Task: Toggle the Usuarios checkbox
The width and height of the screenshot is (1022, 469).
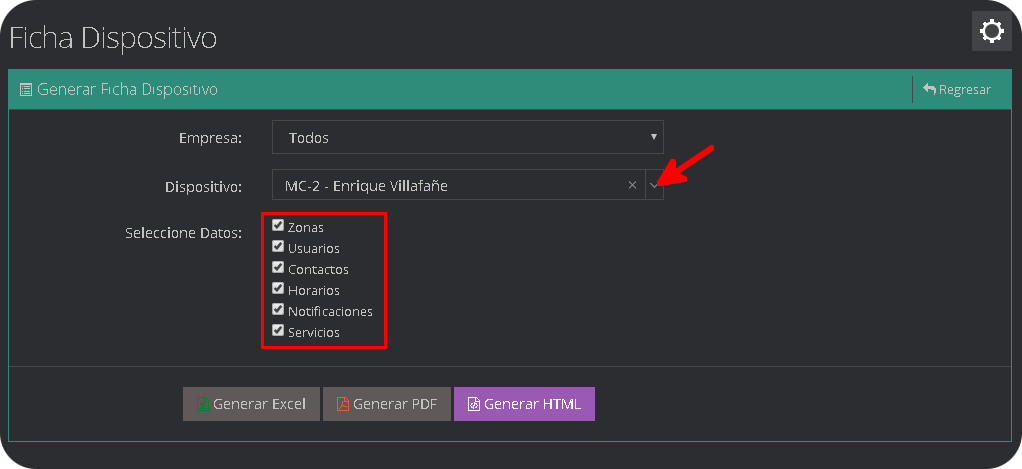Action: [278, 246]
